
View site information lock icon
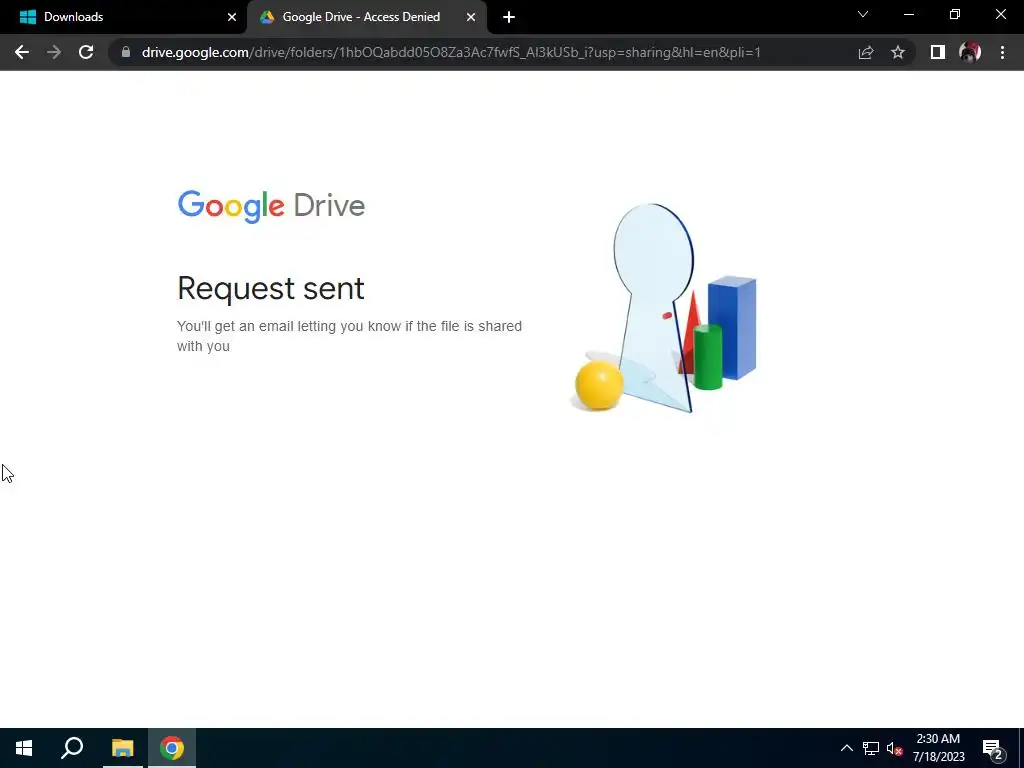coord(126,52)
